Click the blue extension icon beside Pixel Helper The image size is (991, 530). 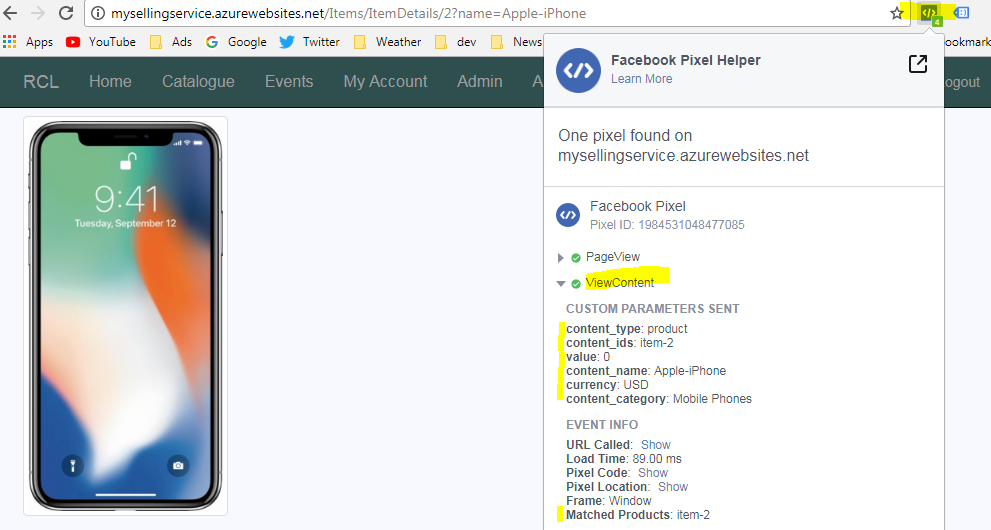pos(961,13)
